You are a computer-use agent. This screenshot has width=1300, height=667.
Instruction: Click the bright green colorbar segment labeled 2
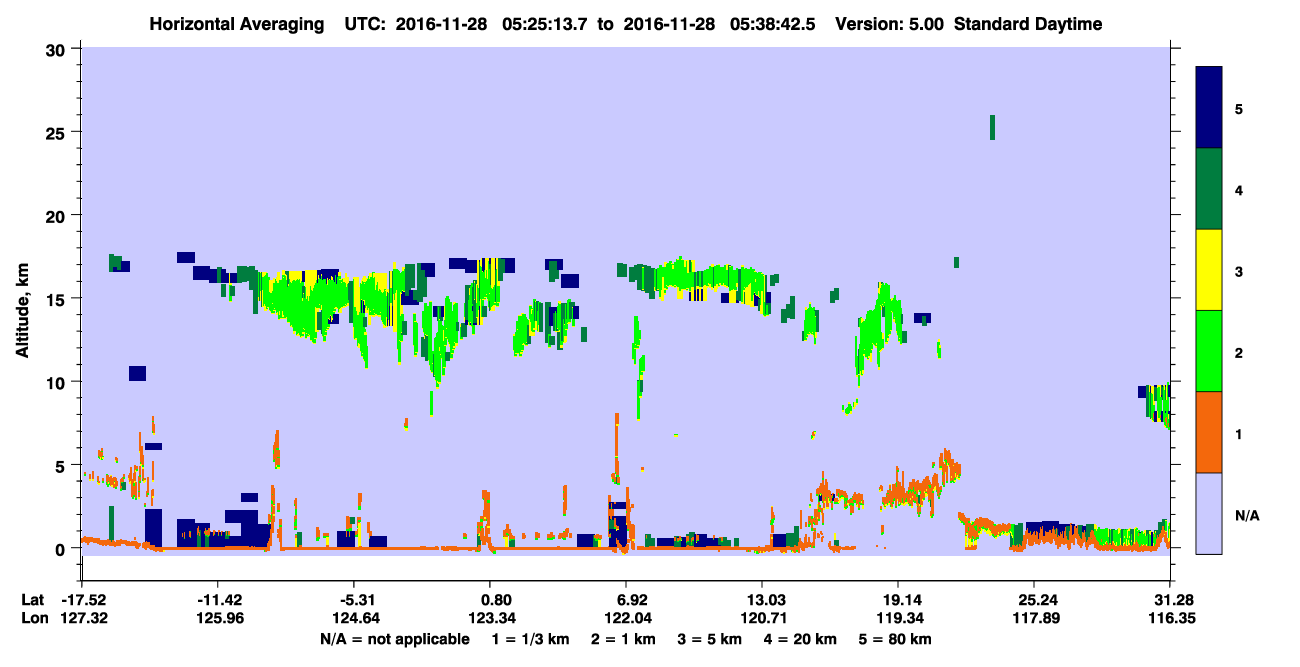coord(1209,351)
